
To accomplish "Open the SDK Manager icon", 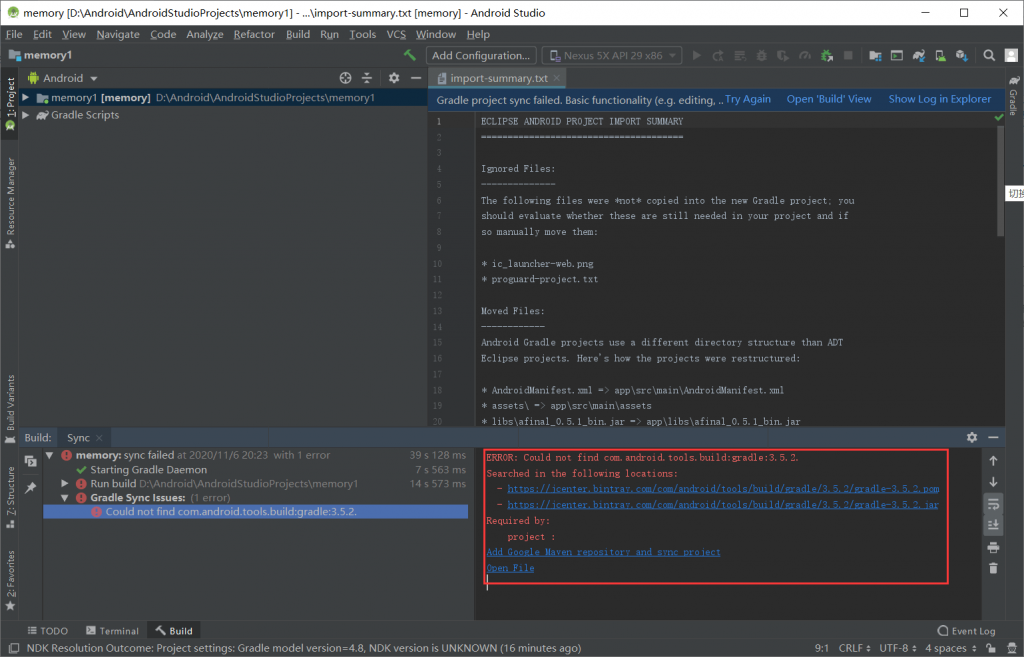I will pyautogui.click(x=962, y=56).
